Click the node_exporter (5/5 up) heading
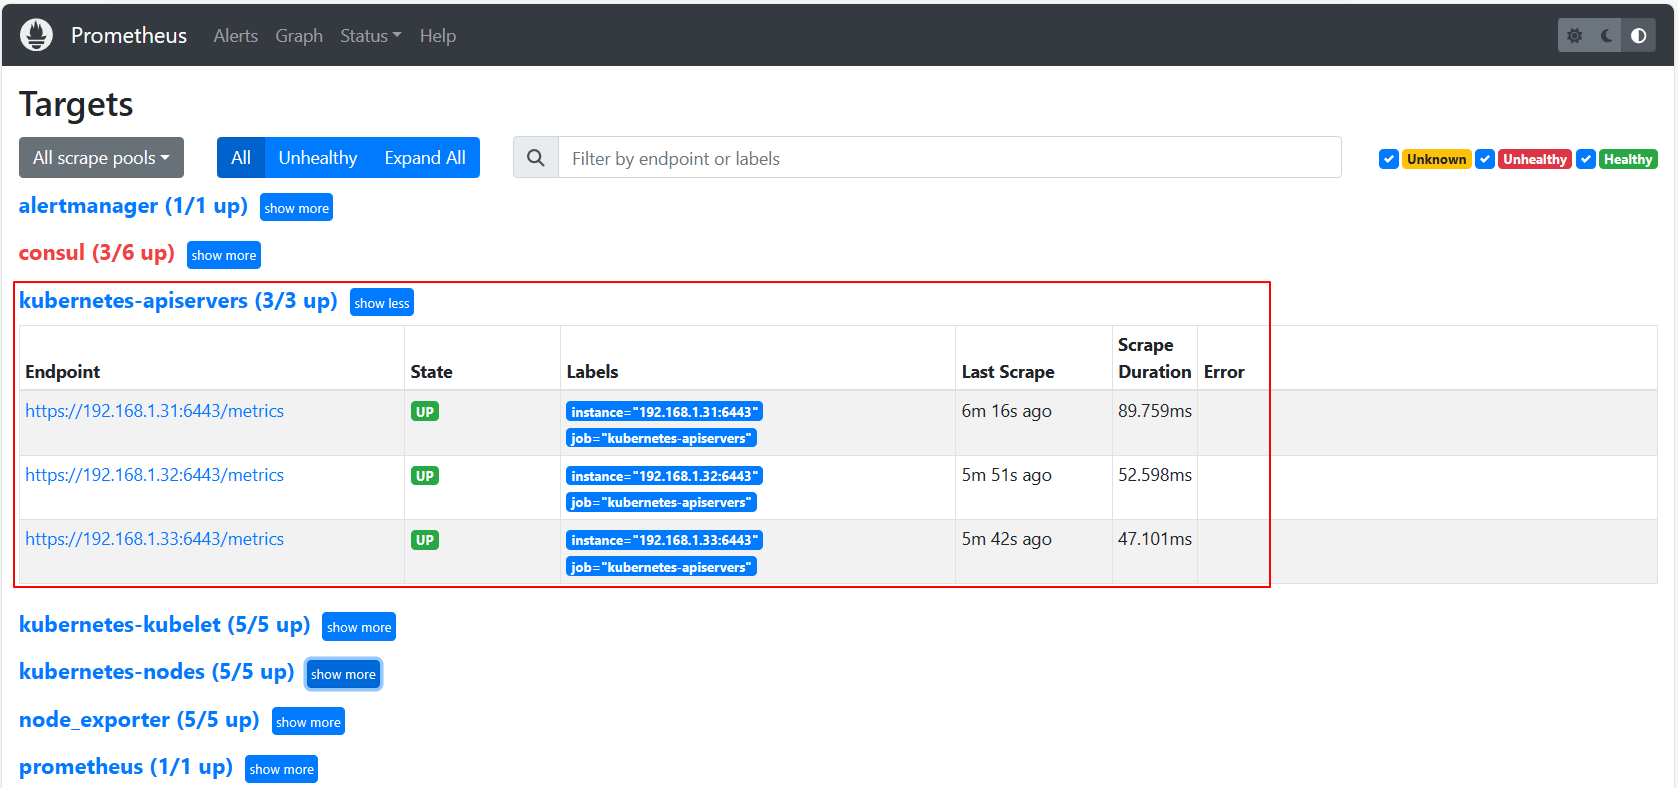Screen dimensions: 1678x788 coord(139,720)
